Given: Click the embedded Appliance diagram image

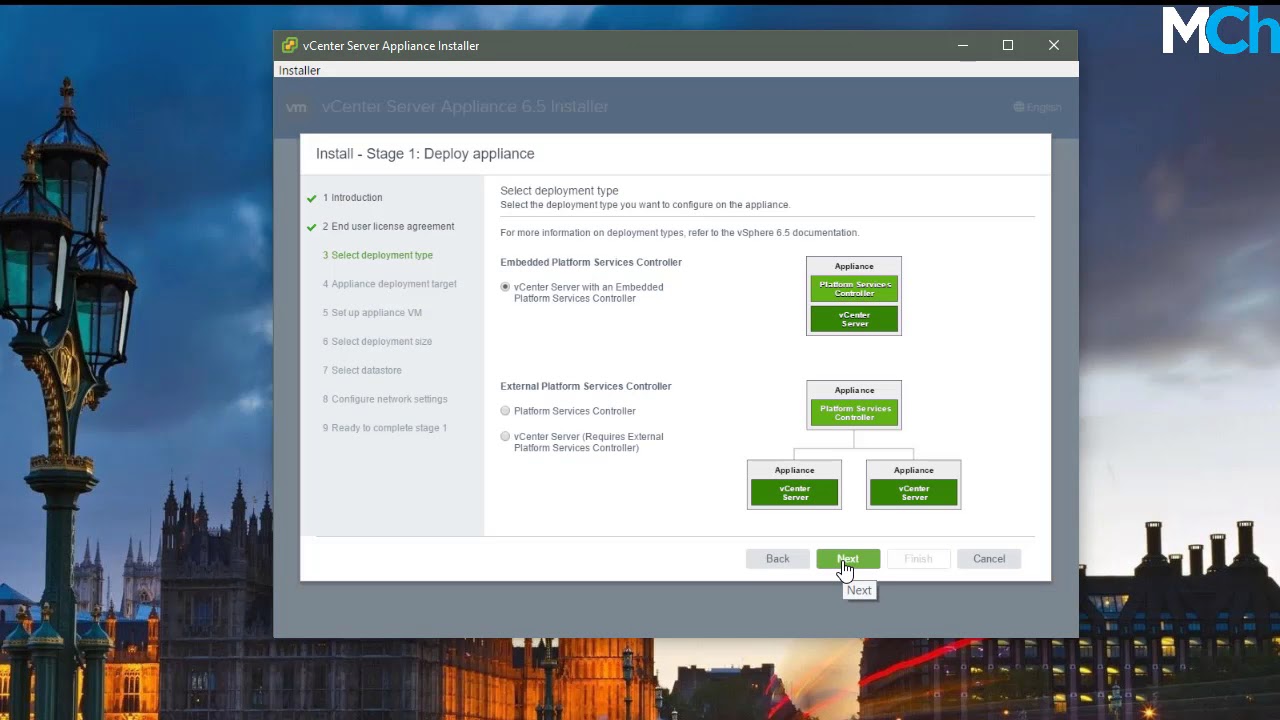Looking at the screenshot, I should point(854,296).
